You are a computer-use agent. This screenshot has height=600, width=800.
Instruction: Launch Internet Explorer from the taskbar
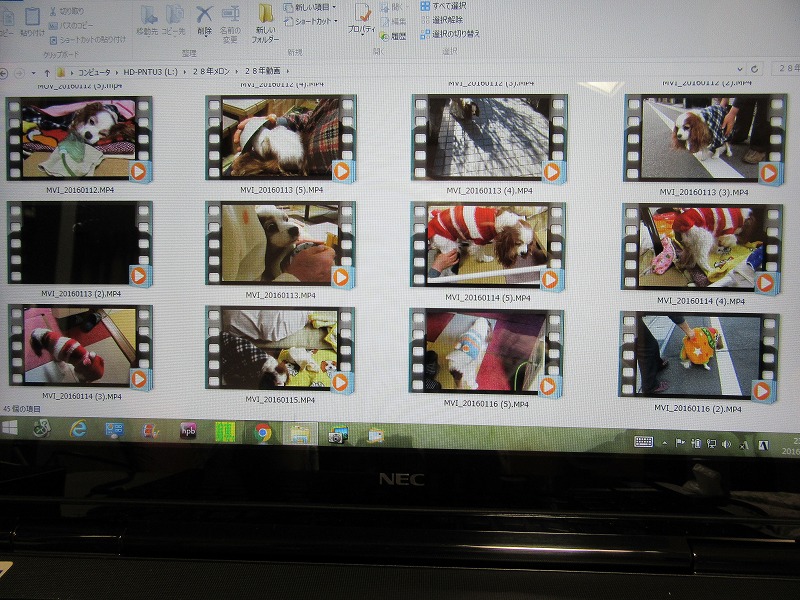(x=78, y=429)
